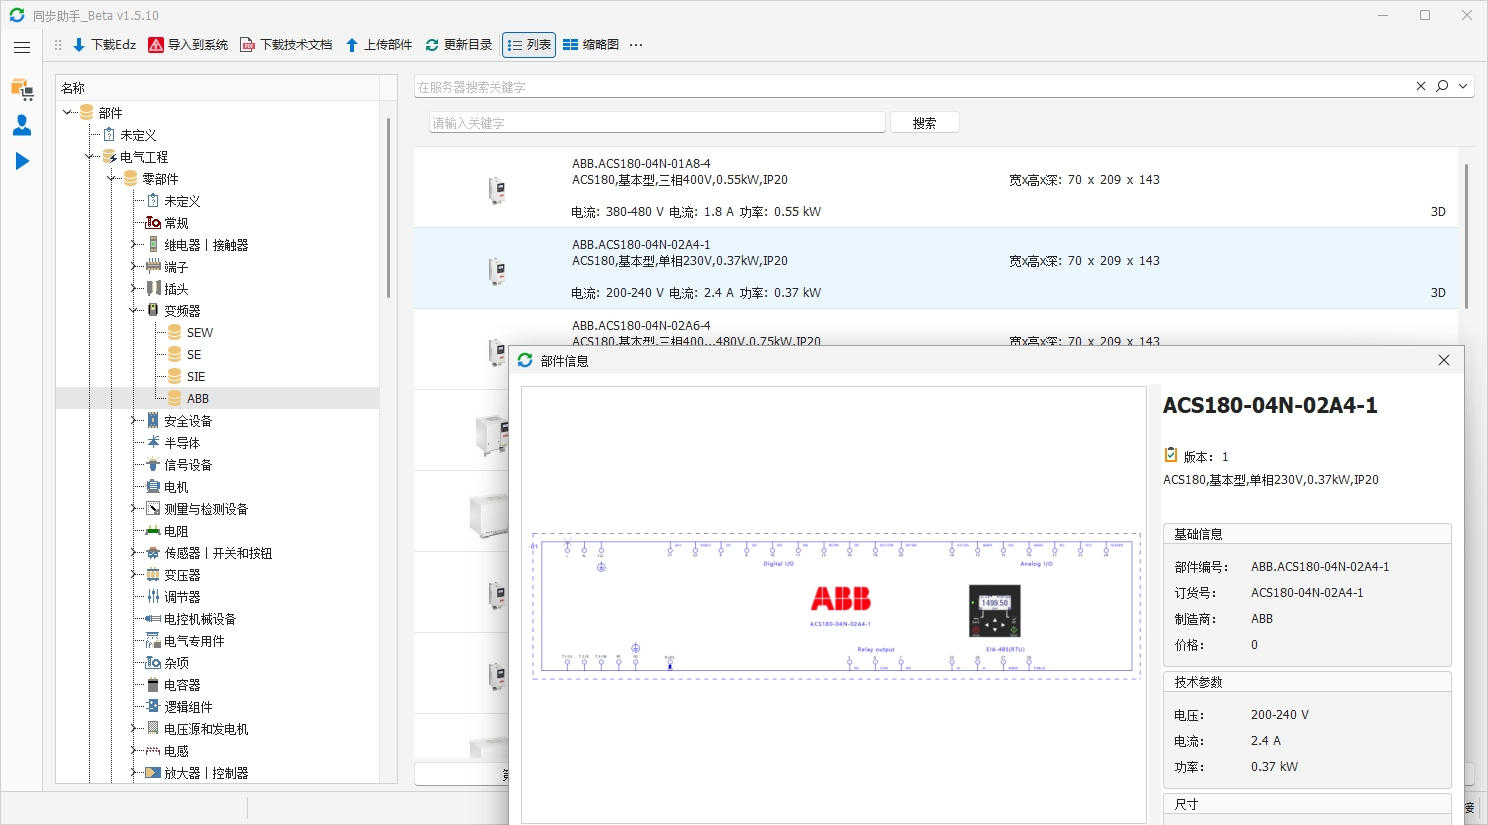This screenshot has width=1488, height=825.
Task: Open the server search dropdown arrow
Action: (x=1463, y=86)
